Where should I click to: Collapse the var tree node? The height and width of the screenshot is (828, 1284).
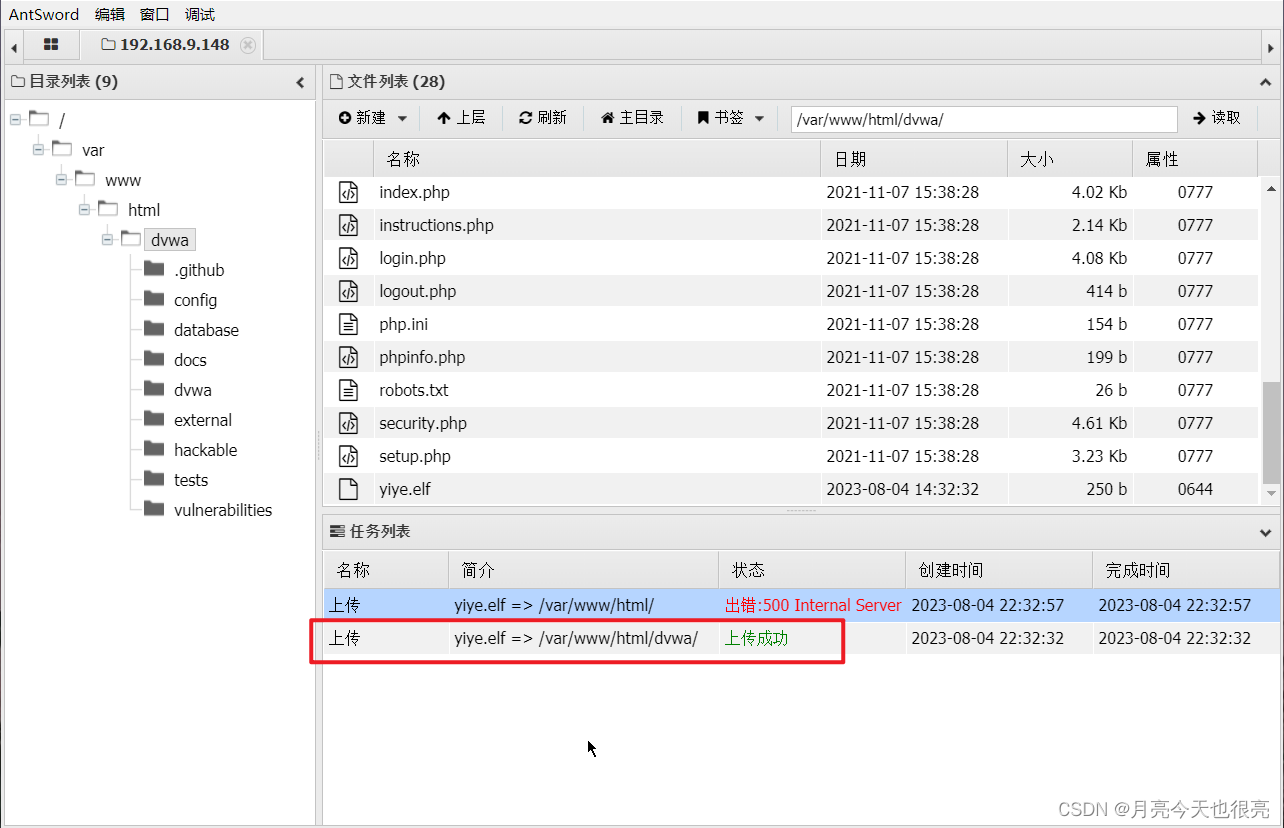(39, 150)
